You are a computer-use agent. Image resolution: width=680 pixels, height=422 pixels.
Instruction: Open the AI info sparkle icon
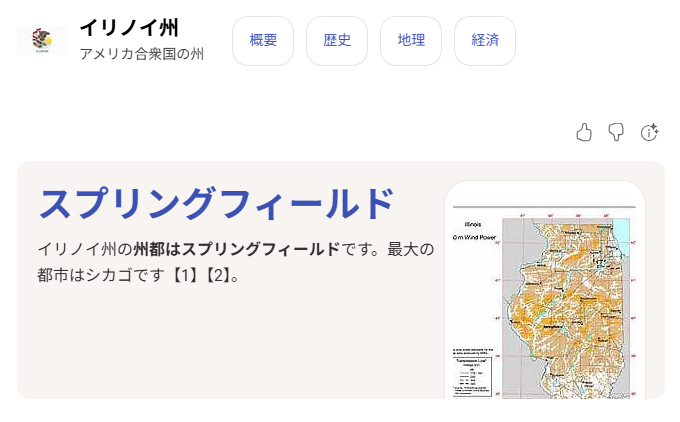(x=649, y=132)
